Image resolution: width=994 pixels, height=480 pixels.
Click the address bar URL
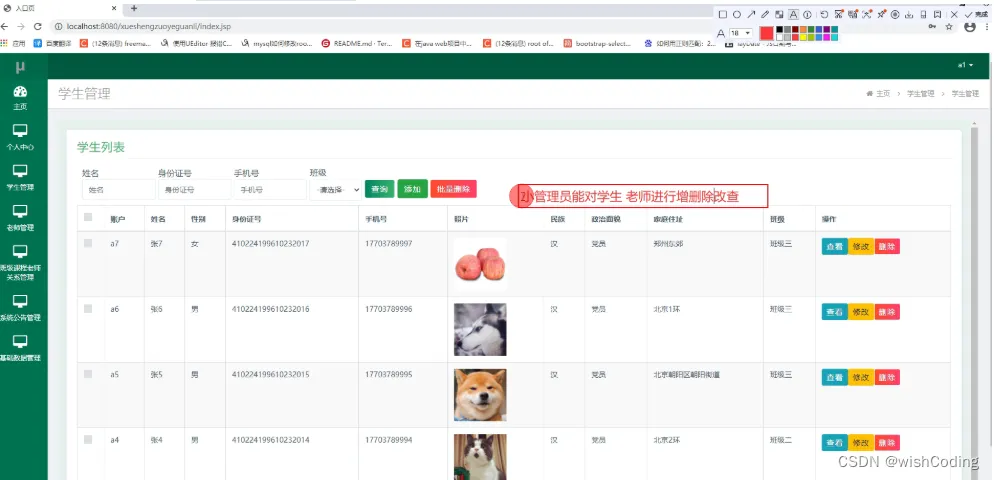point(148,27)
